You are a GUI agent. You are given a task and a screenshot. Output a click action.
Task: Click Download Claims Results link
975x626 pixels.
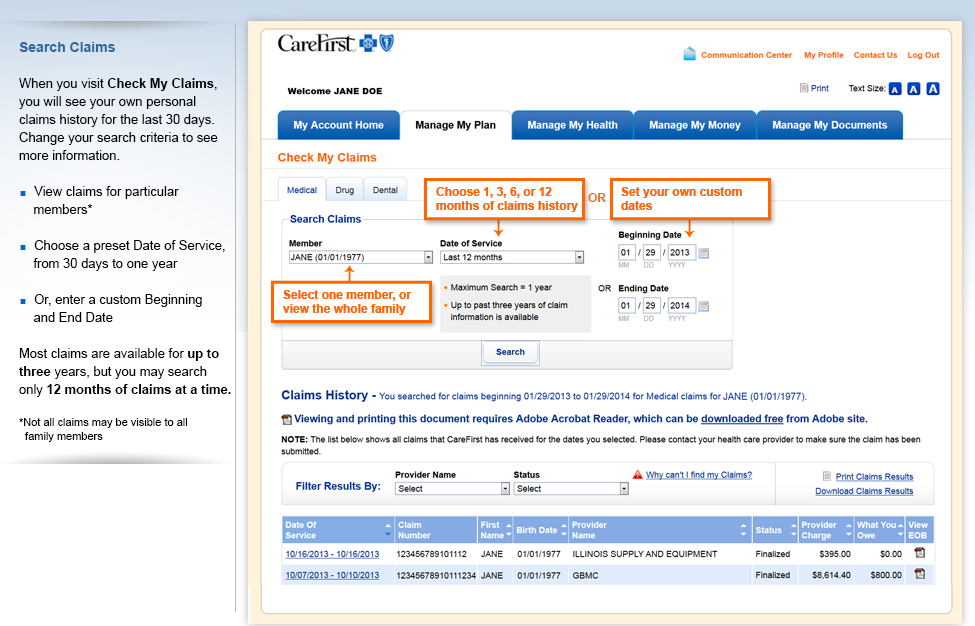(x=864, y=491)
